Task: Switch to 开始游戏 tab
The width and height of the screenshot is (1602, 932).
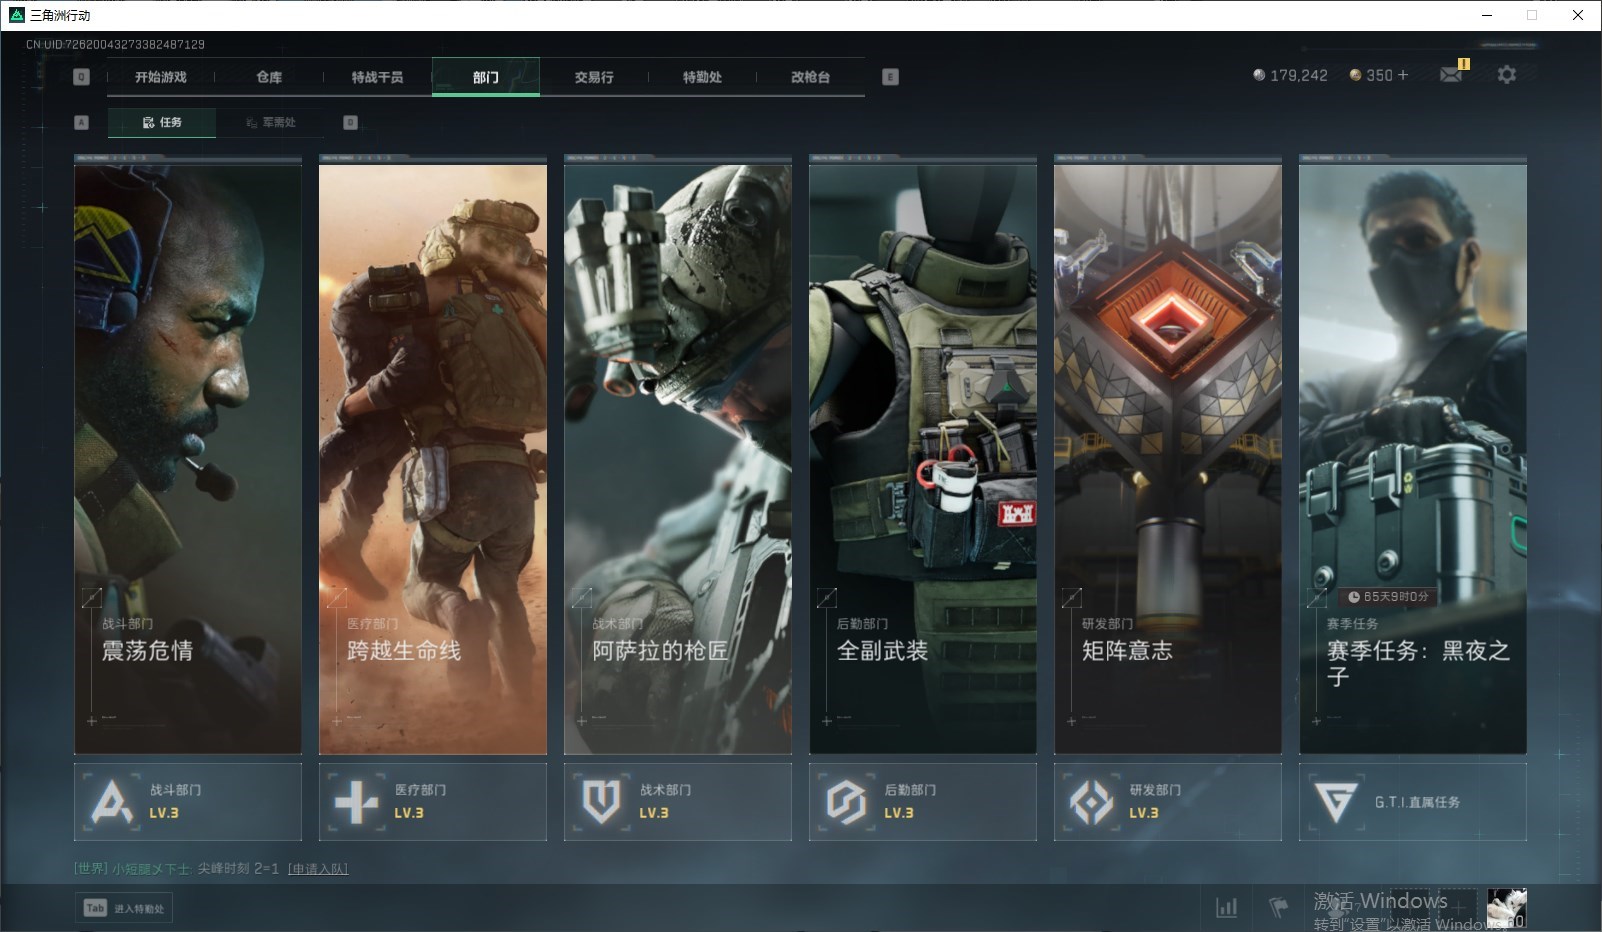Action: (161, 77)
